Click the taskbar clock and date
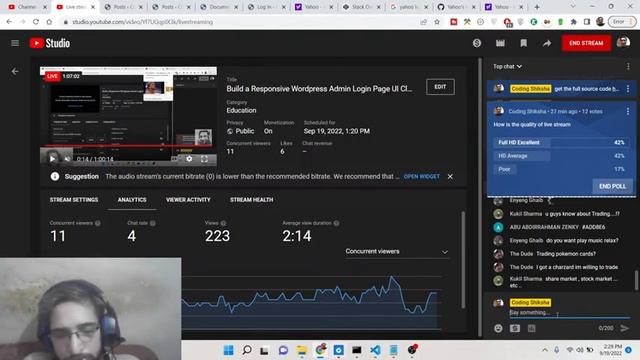 (x=611, y=350)
